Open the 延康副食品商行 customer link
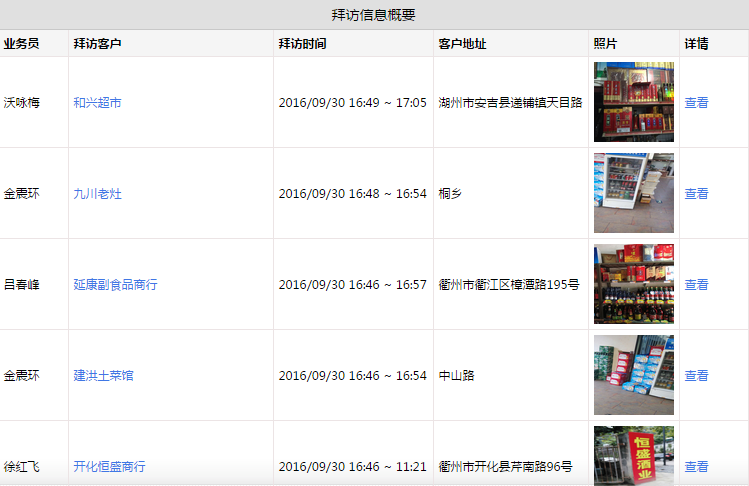Viewport: 749px width, 486px height. pos(115,285)
